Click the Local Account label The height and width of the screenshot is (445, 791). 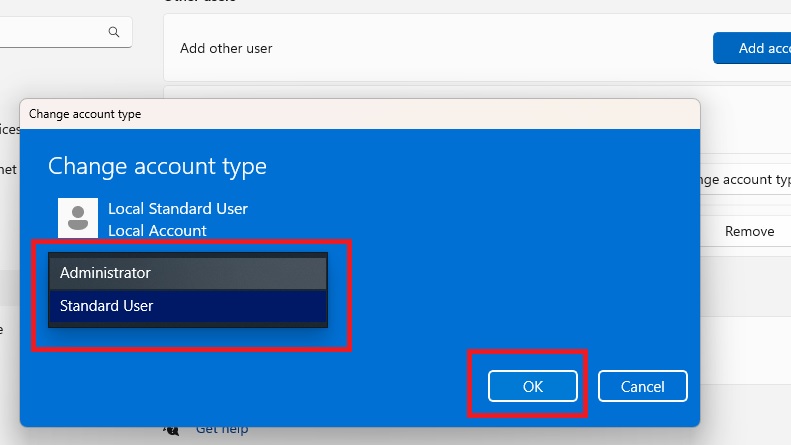[157, 231]
